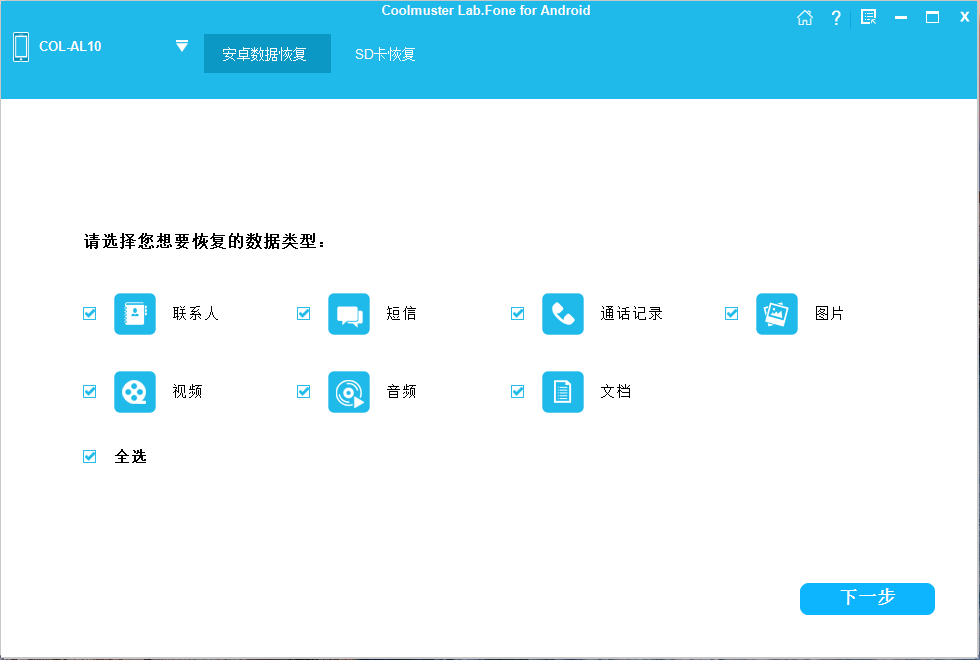Toggle the 全选 (Select All) checkbox
This screenshot has width=980, height=660.
click(x=89, y=456)
